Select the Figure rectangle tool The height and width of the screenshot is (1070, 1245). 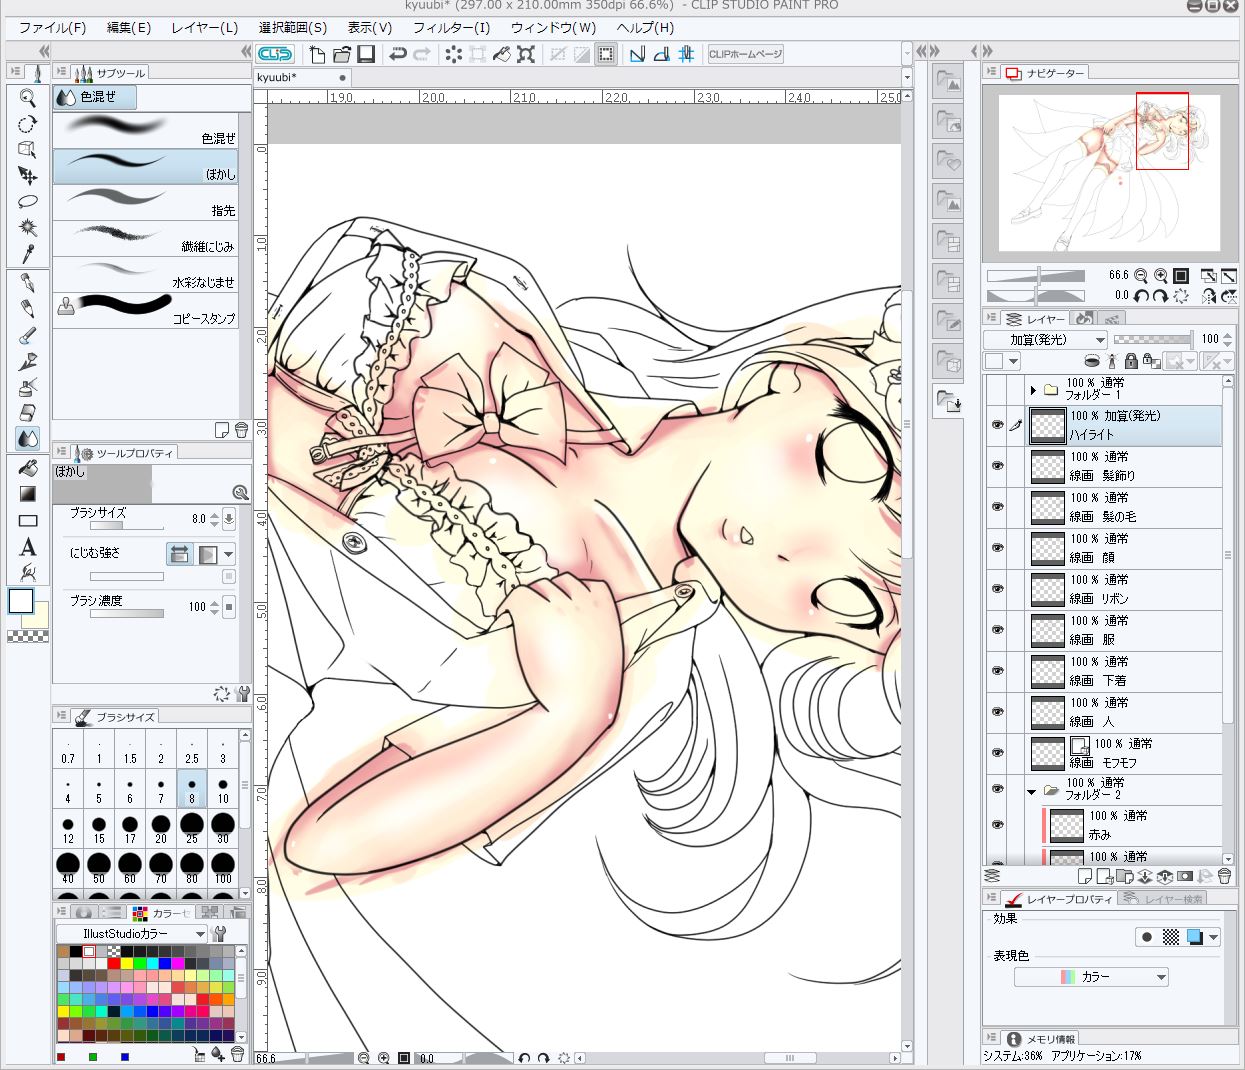(x=28, y=520)
